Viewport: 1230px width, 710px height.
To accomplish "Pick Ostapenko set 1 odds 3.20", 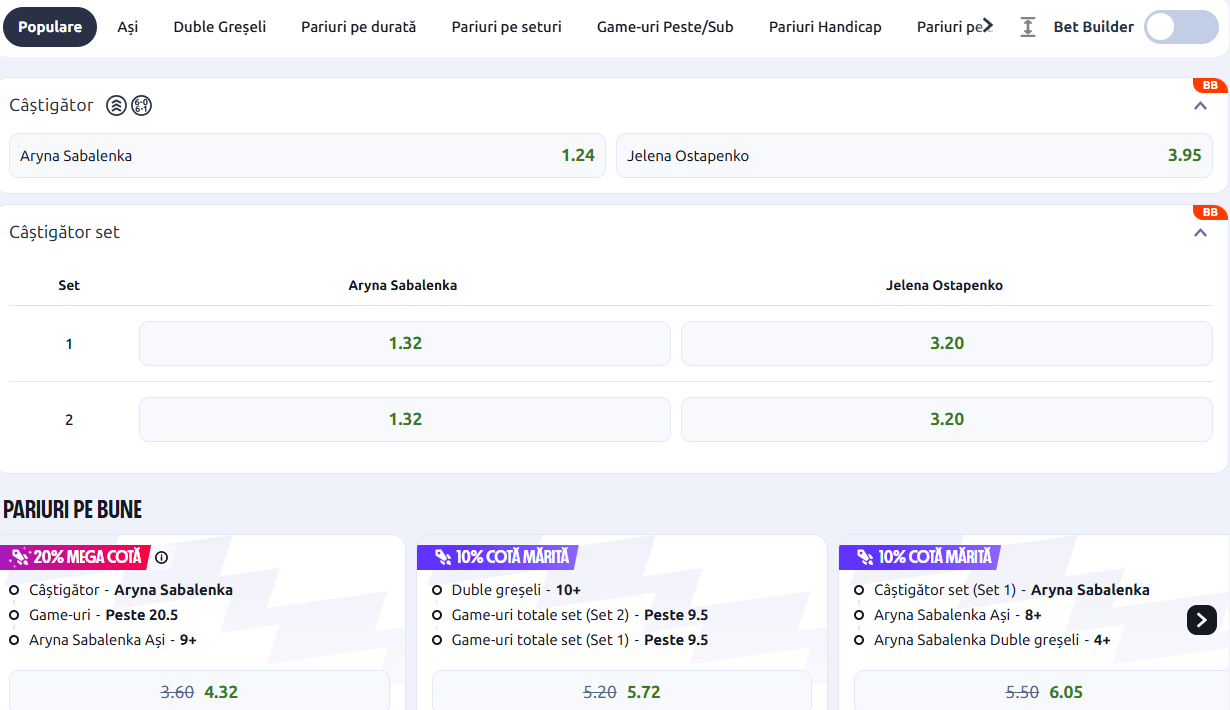I will 947,343.
